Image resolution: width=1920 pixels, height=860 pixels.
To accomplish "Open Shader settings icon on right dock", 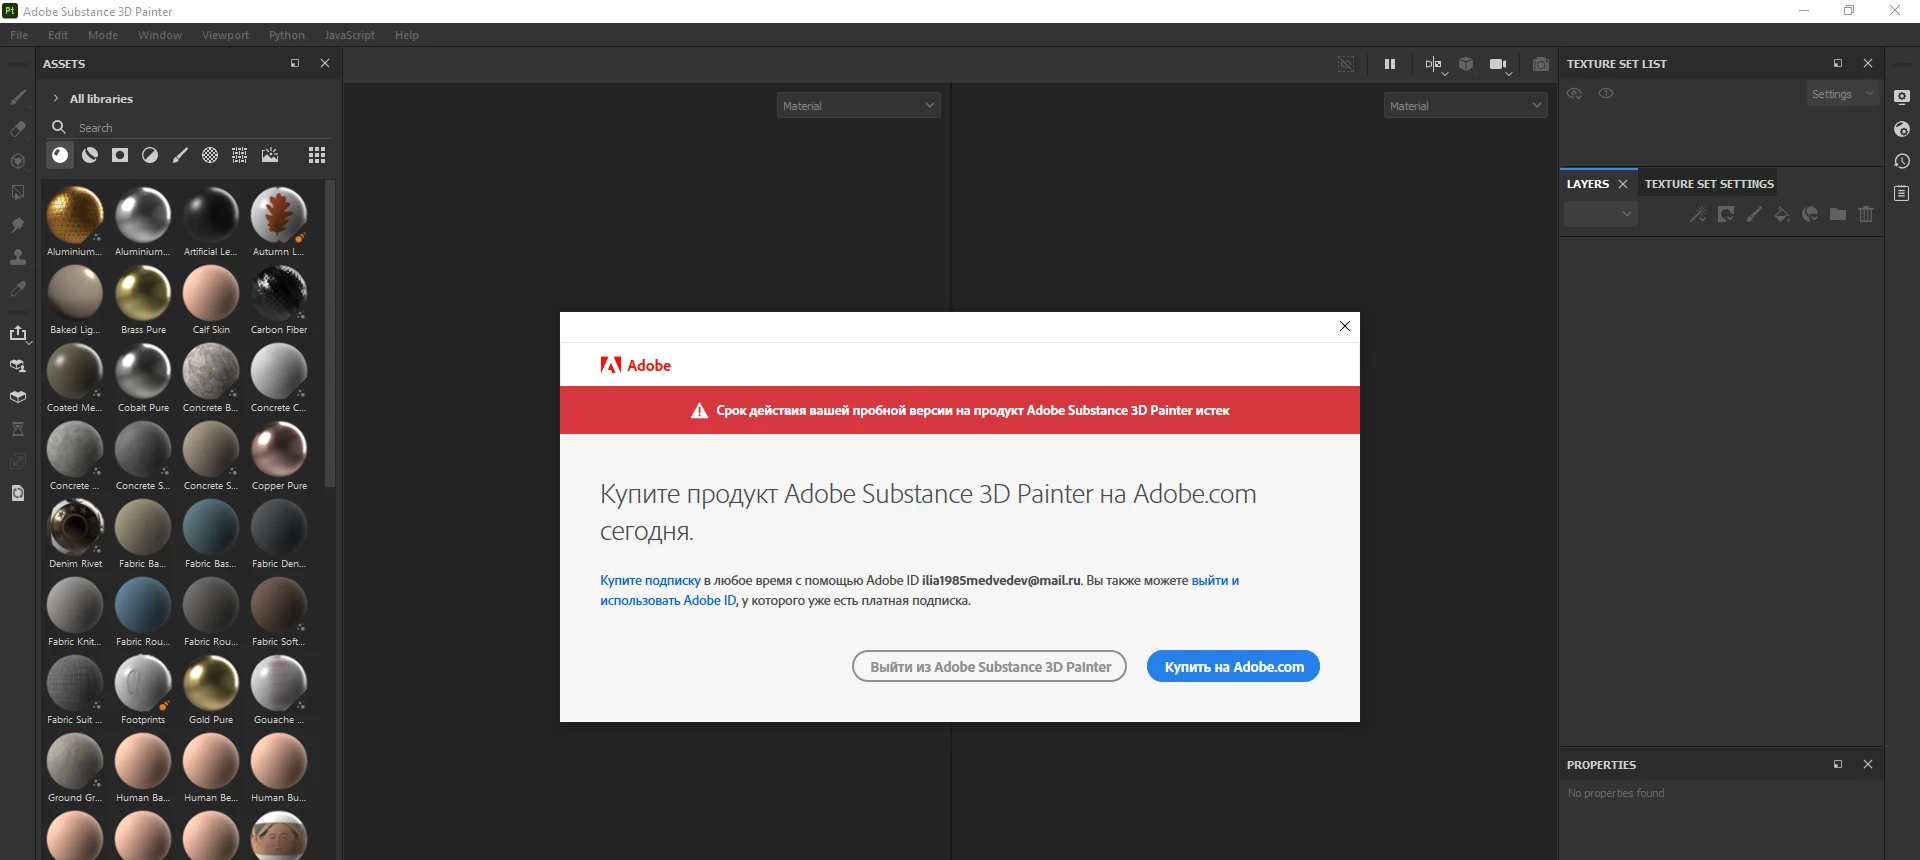I will coord(1902,129).
